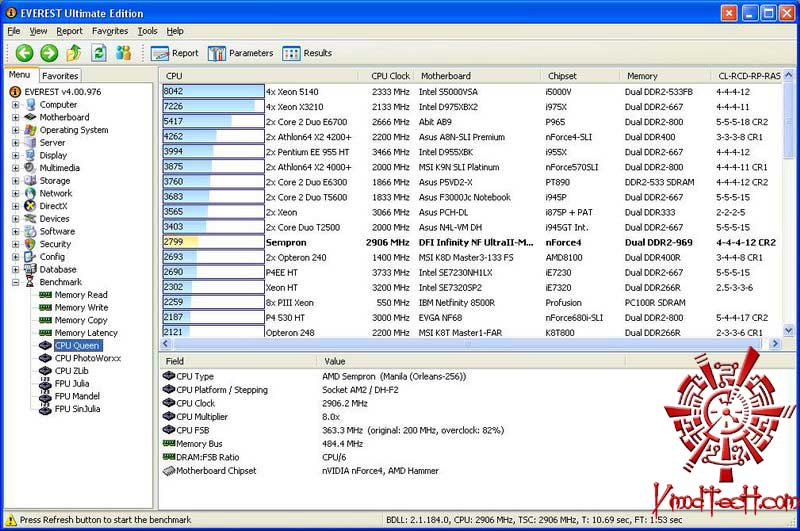Switch to the Favorites tab

(60, 75)
